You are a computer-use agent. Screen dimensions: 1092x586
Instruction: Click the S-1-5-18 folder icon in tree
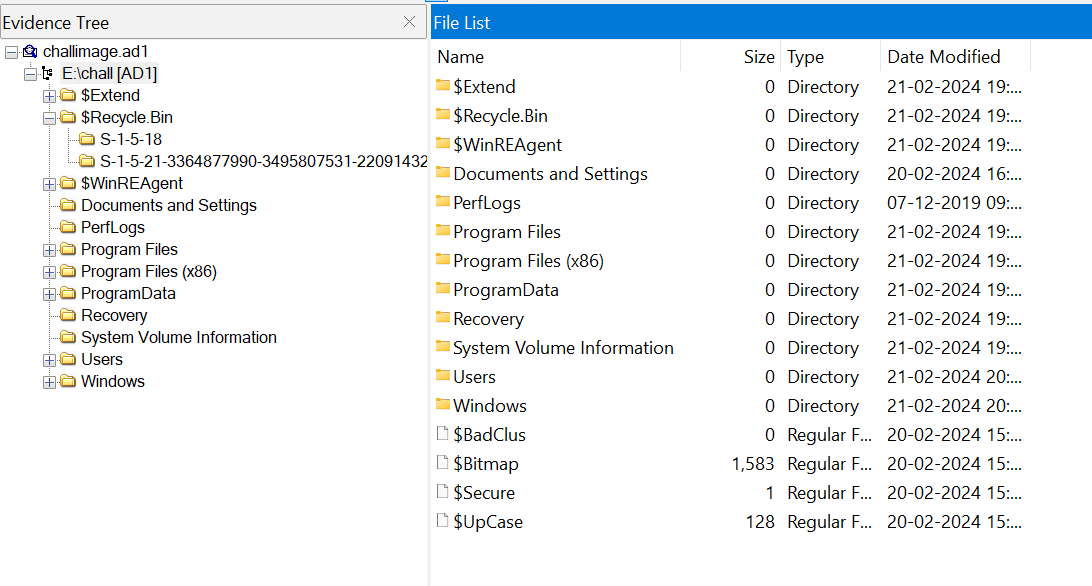click(87, 139)
